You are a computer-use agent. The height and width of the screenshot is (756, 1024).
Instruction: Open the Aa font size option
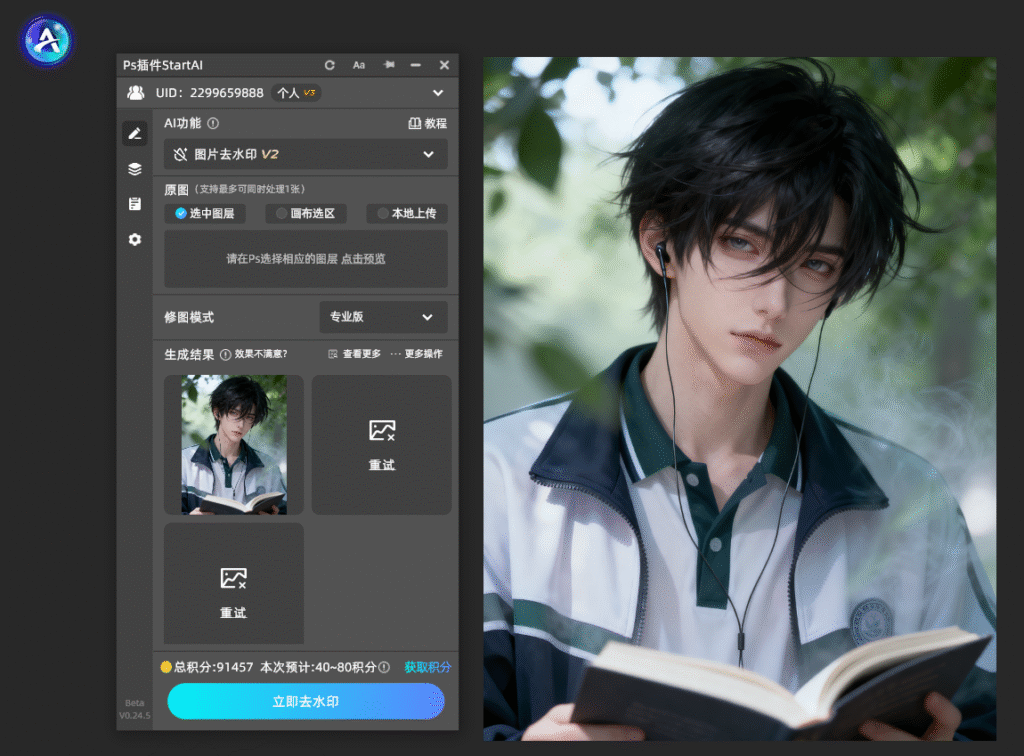359,65
